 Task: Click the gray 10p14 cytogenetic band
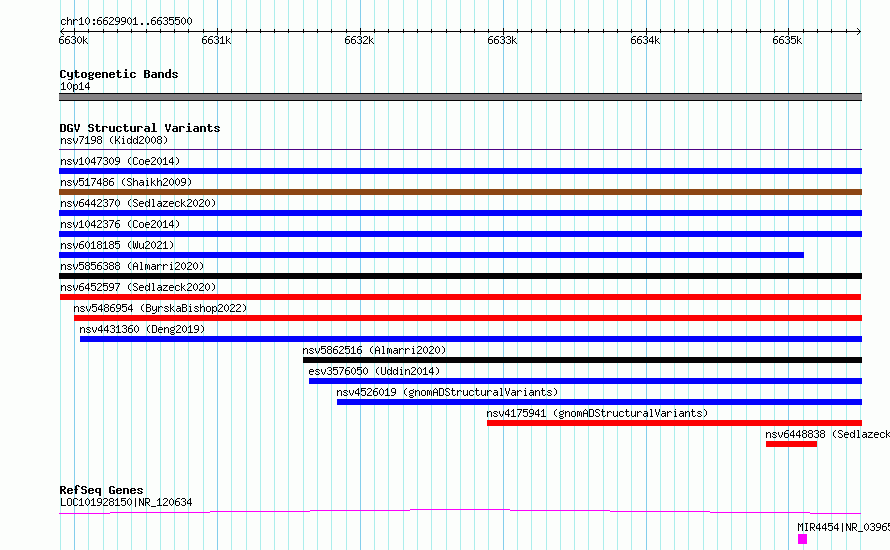click(460, 97)
